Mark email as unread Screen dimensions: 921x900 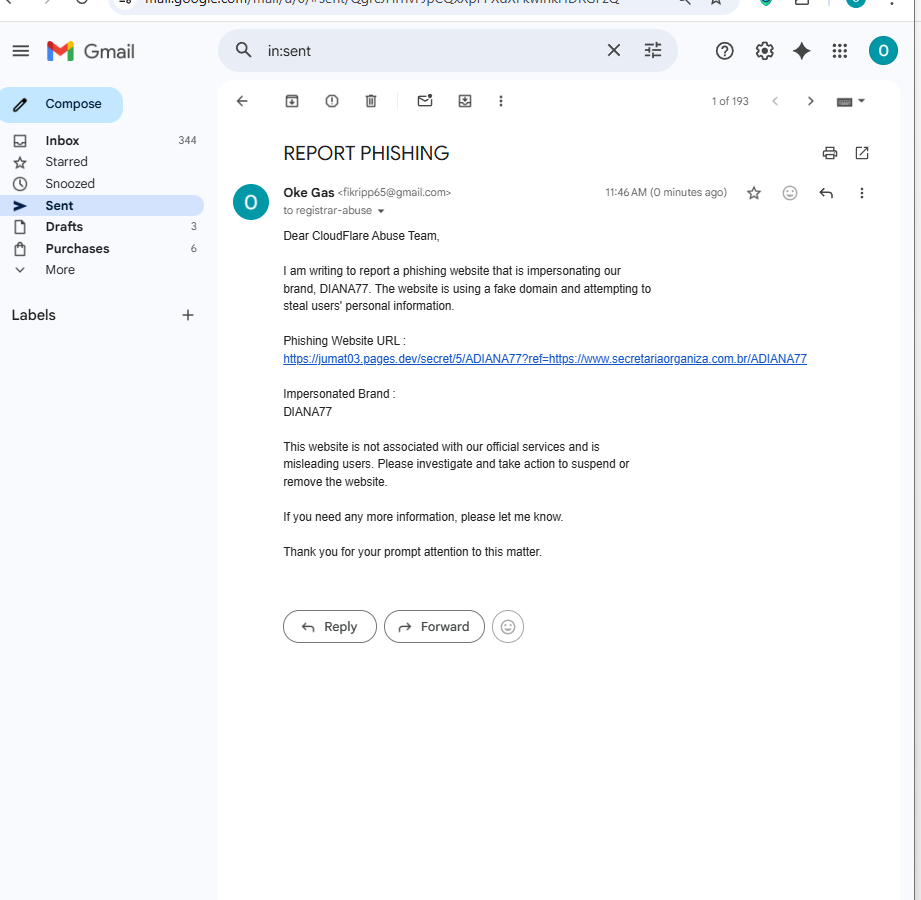(425, 100)
